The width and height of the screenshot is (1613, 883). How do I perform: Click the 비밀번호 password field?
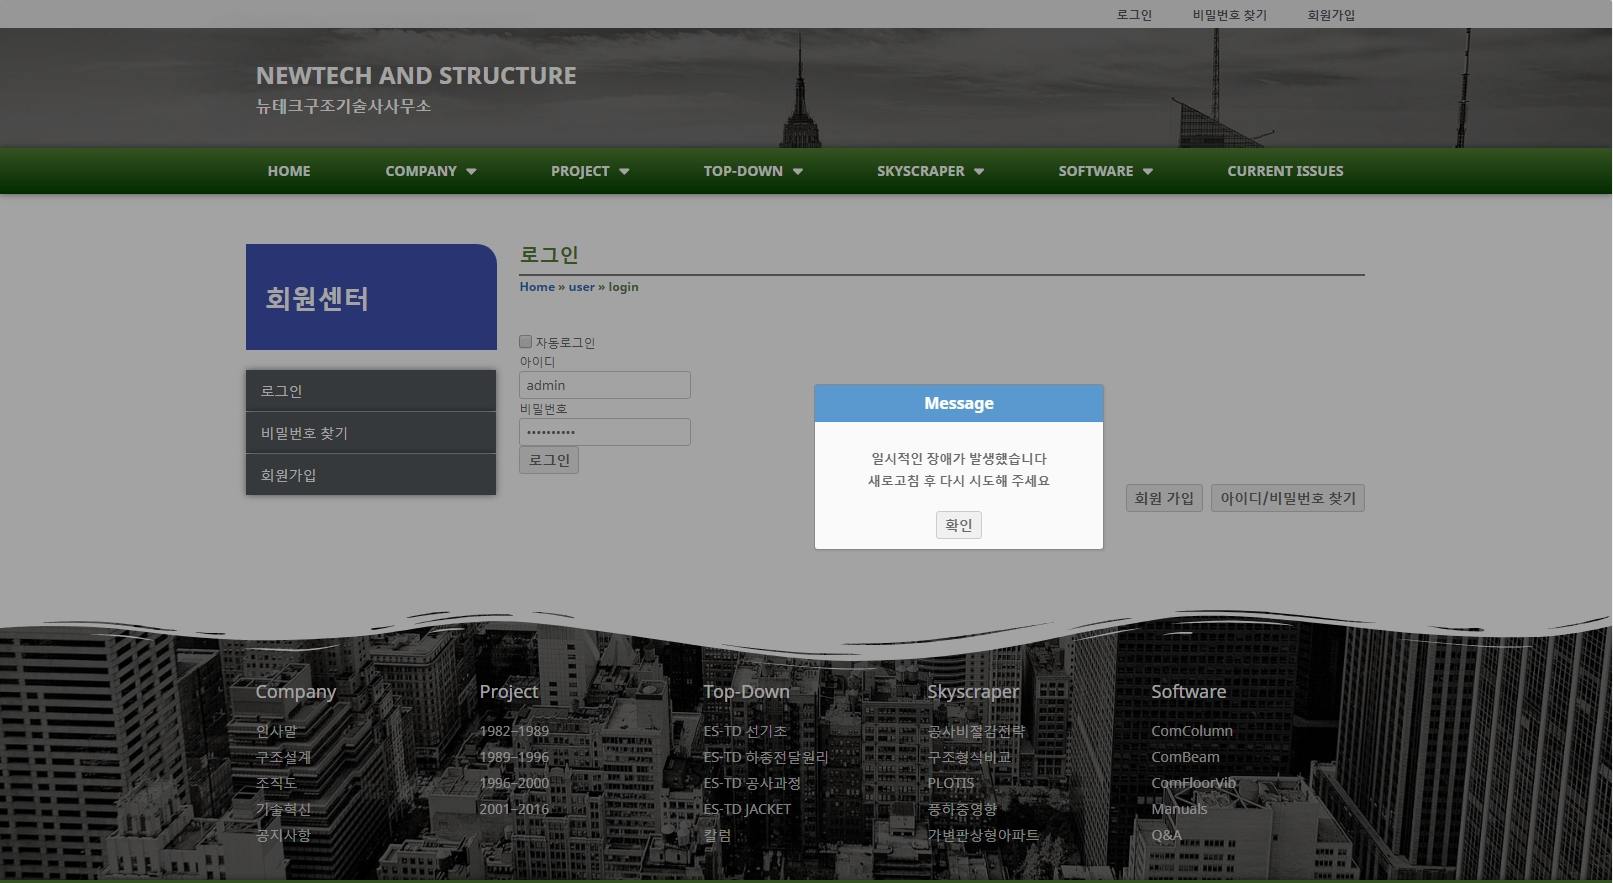(x=604, y=432)
